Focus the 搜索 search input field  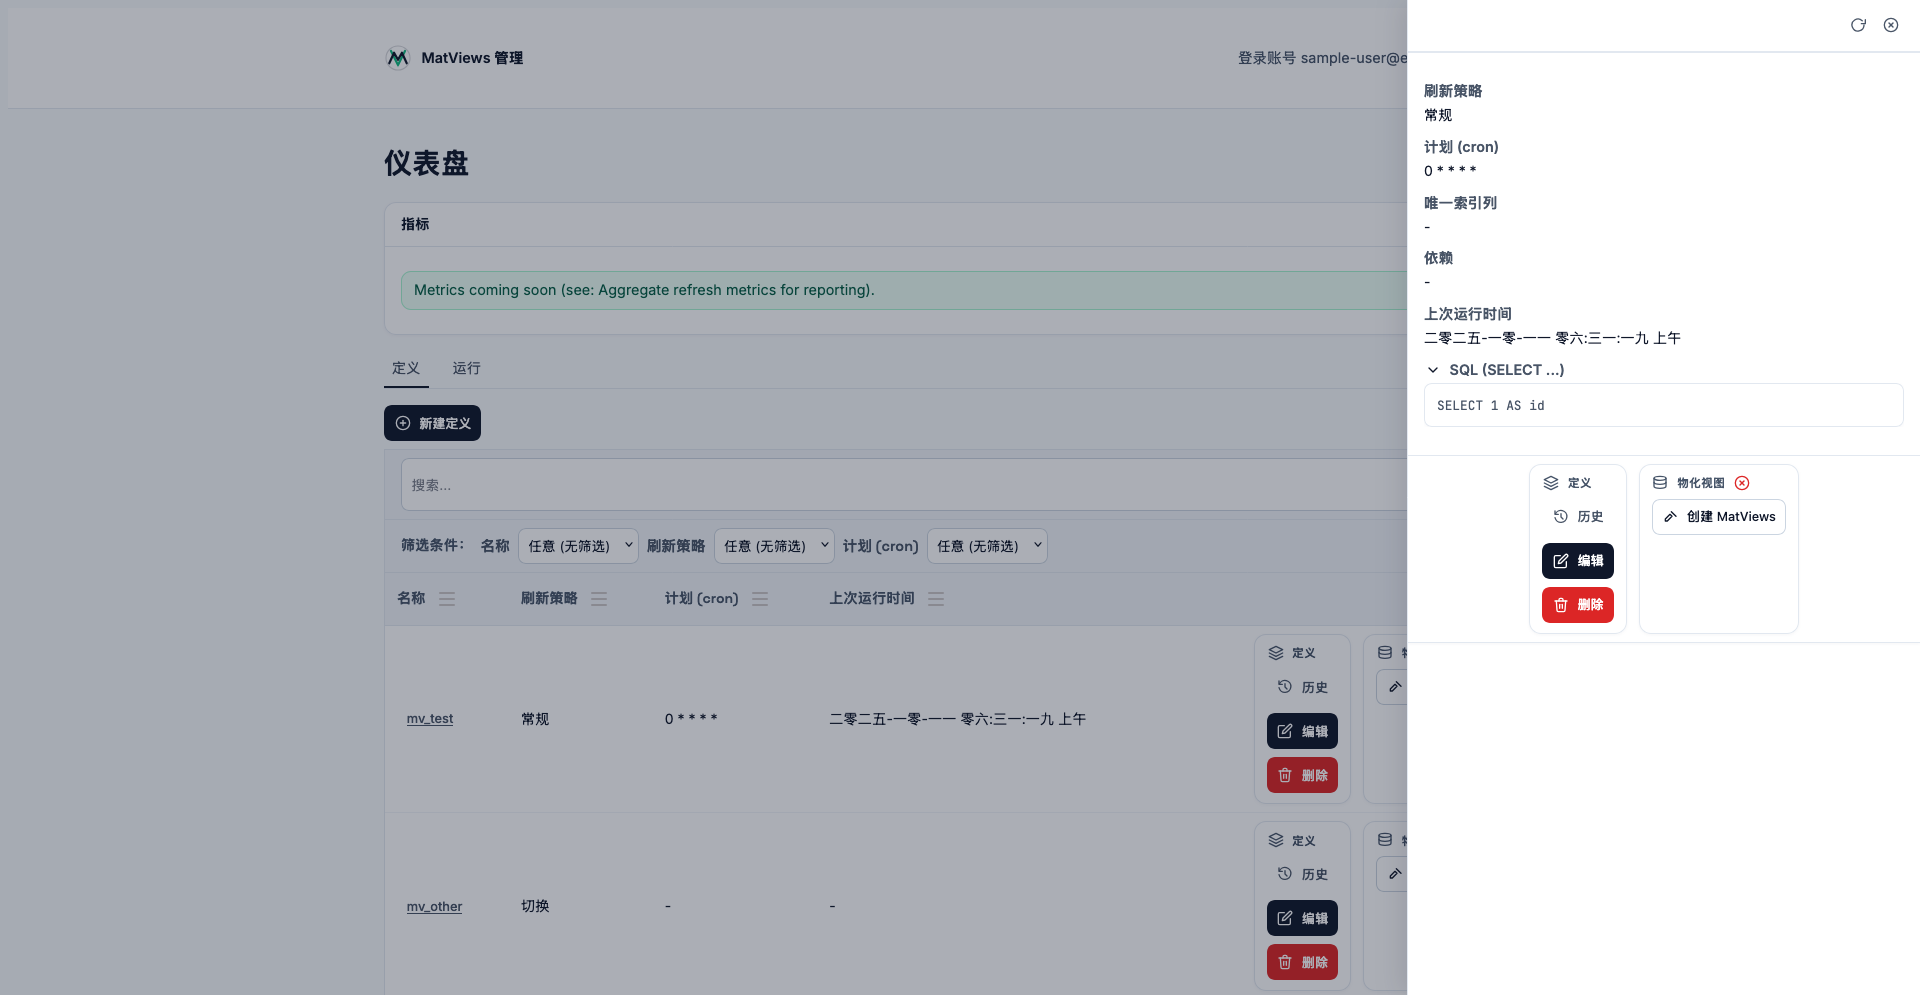tap(900, 485)
